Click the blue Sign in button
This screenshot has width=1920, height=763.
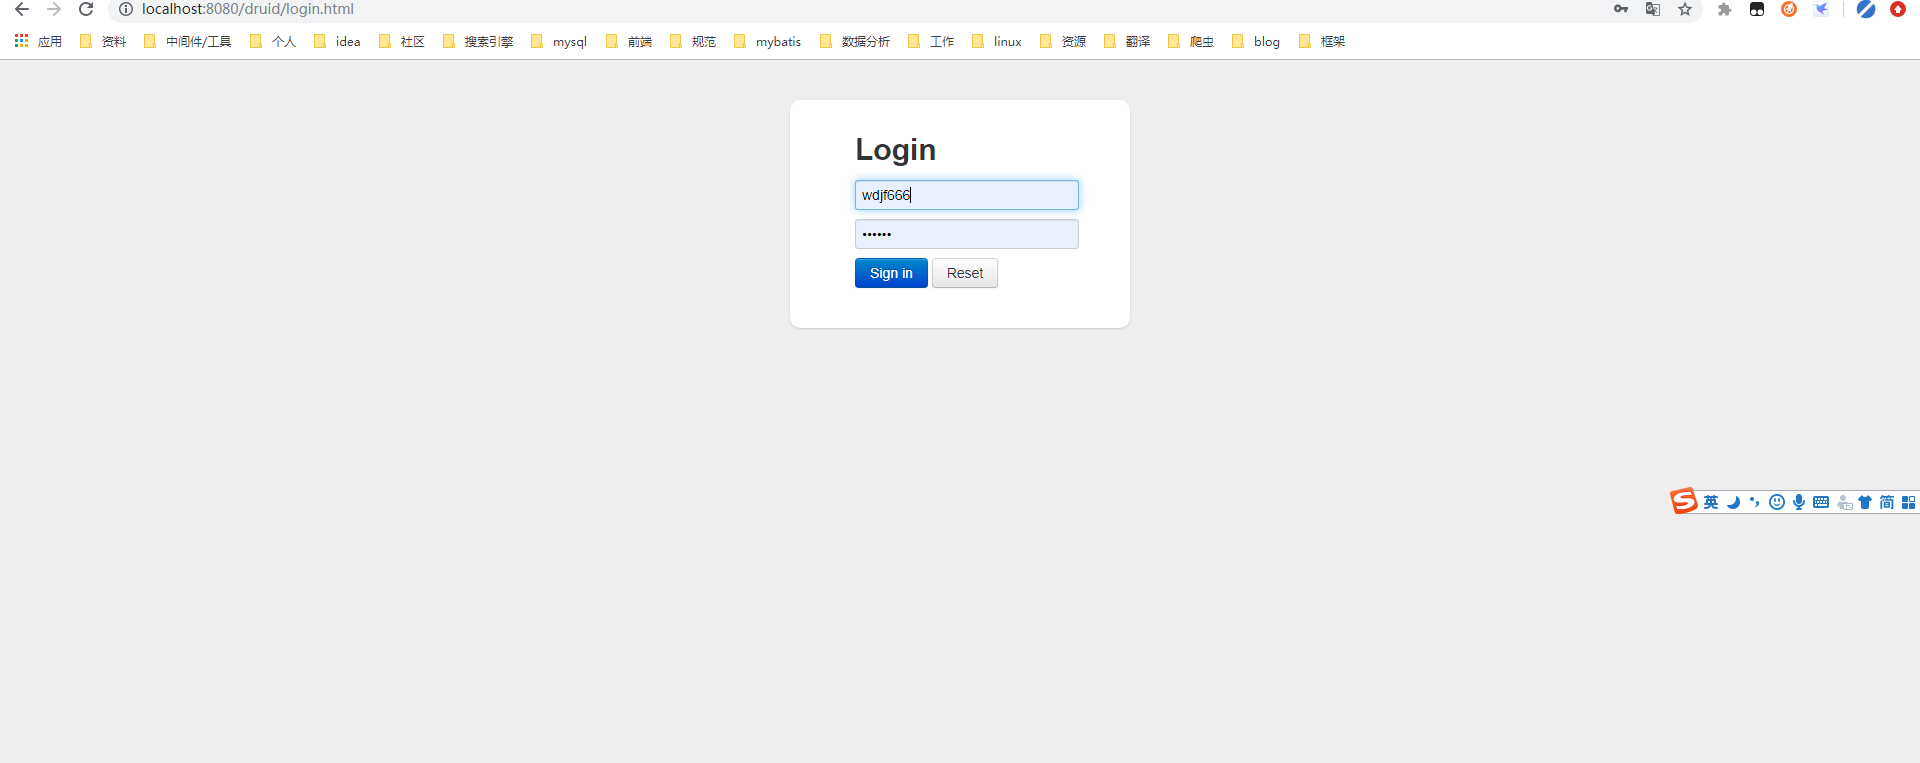pos(891,273)
